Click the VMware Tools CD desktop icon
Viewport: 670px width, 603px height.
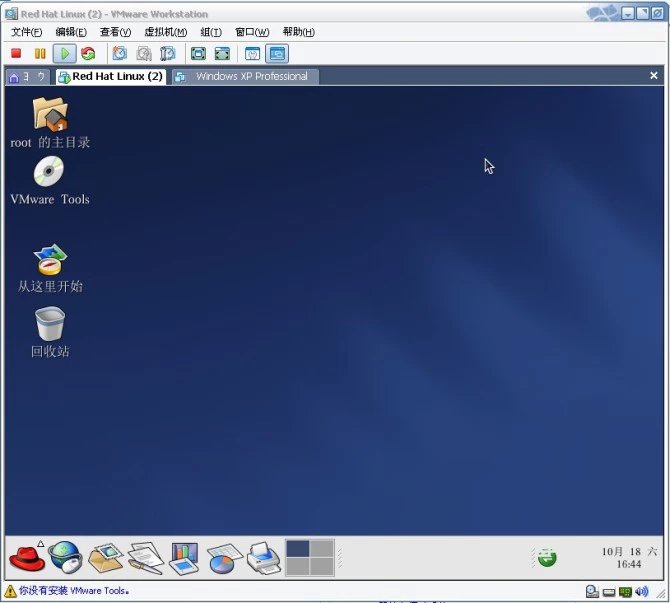49,172
